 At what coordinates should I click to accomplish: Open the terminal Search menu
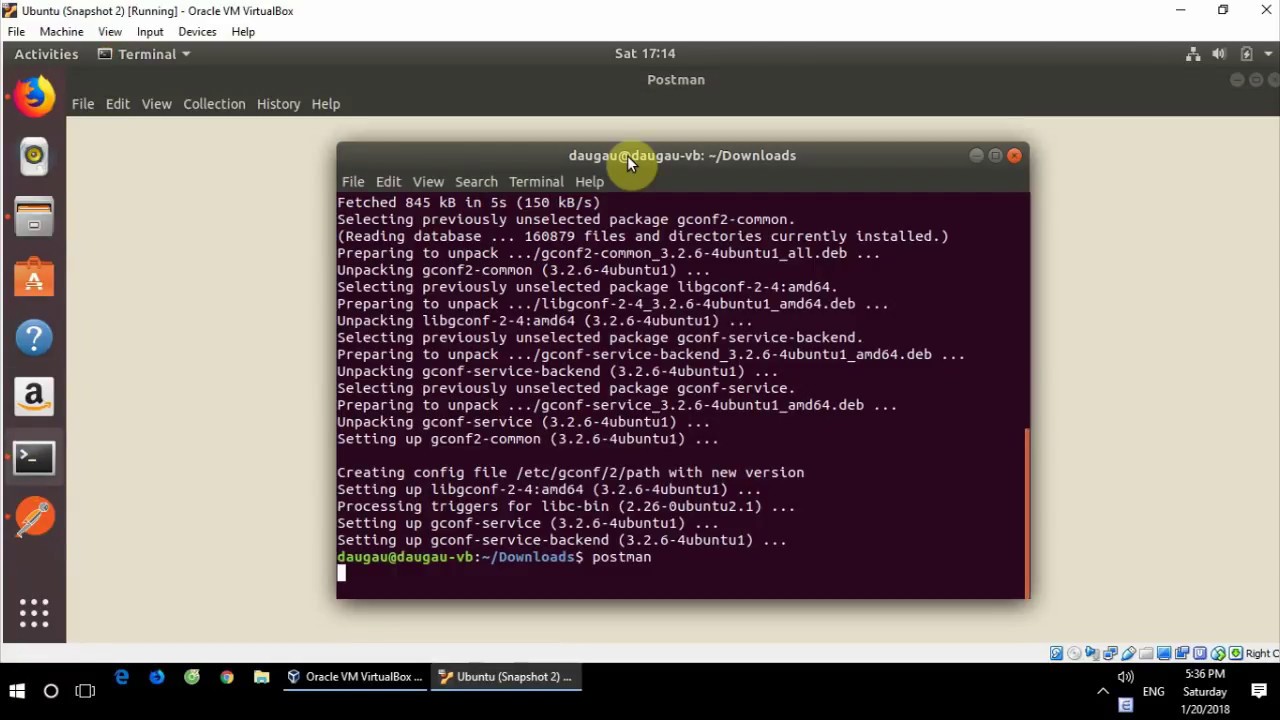(x=476, y=182)
